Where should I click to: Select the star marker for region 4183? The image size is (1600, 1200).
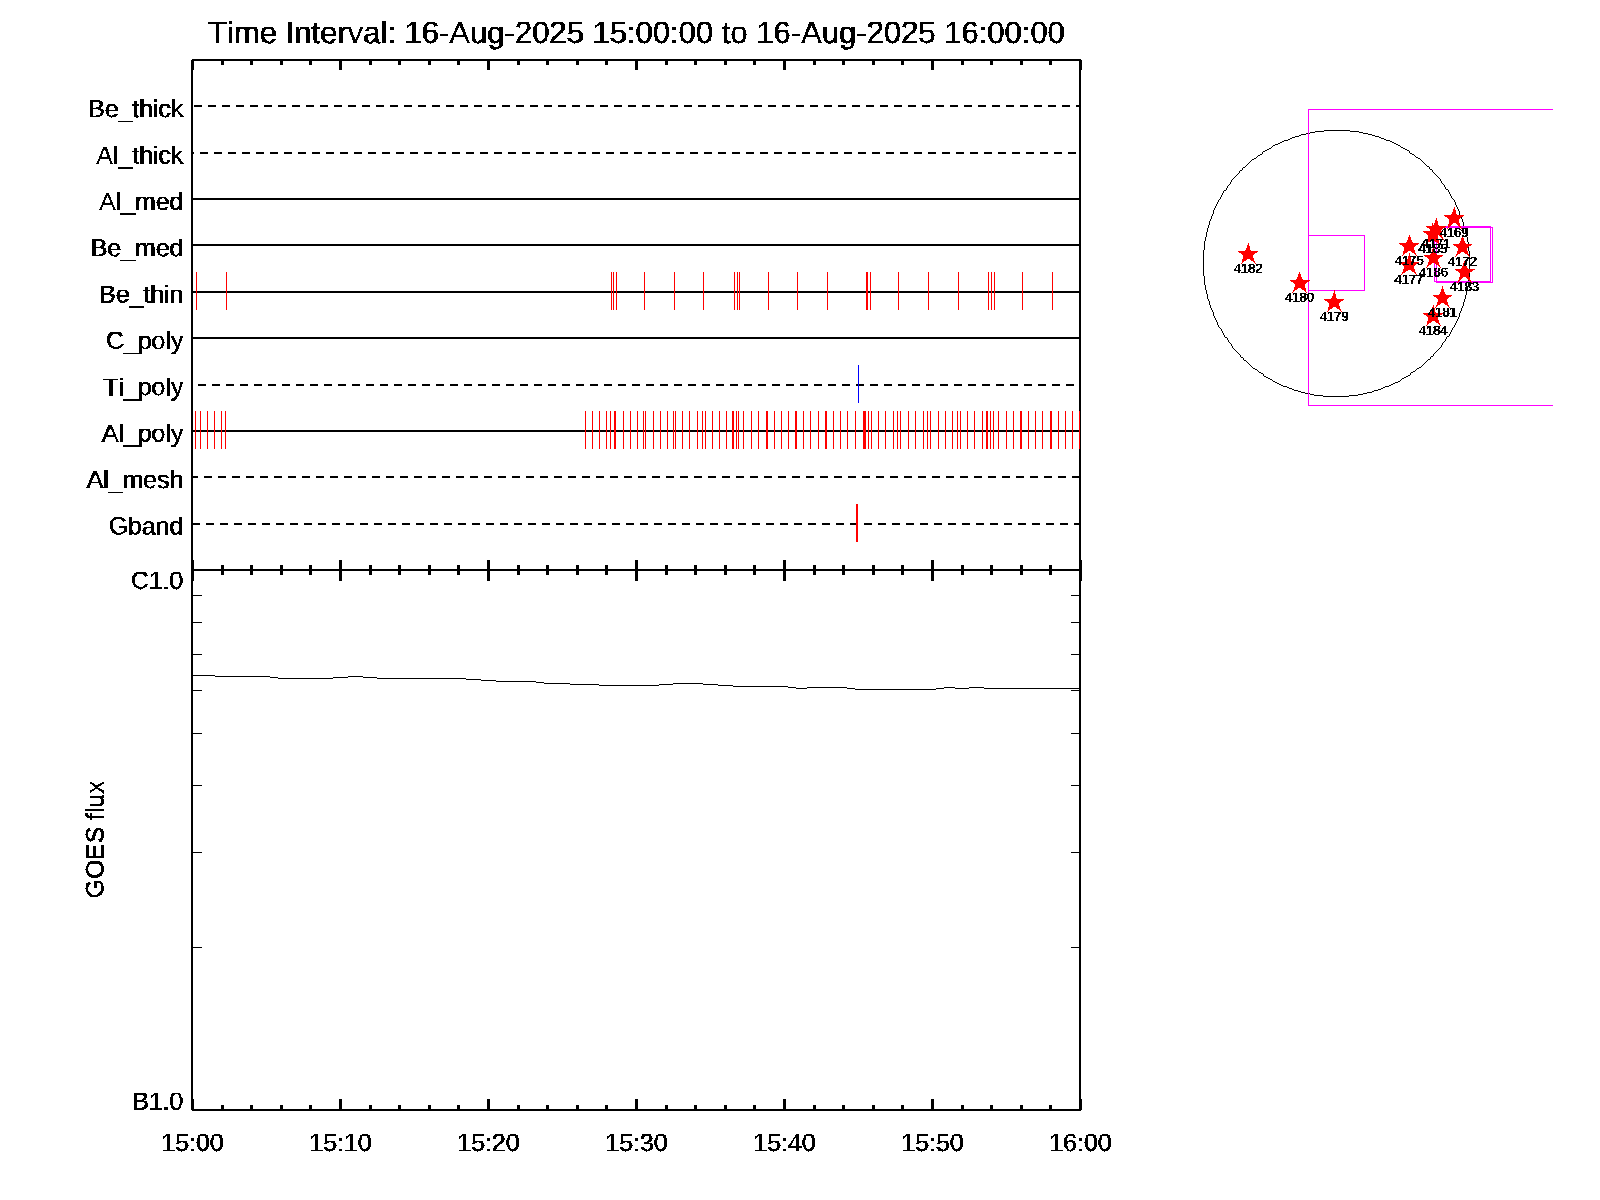tap(1464, 272)
